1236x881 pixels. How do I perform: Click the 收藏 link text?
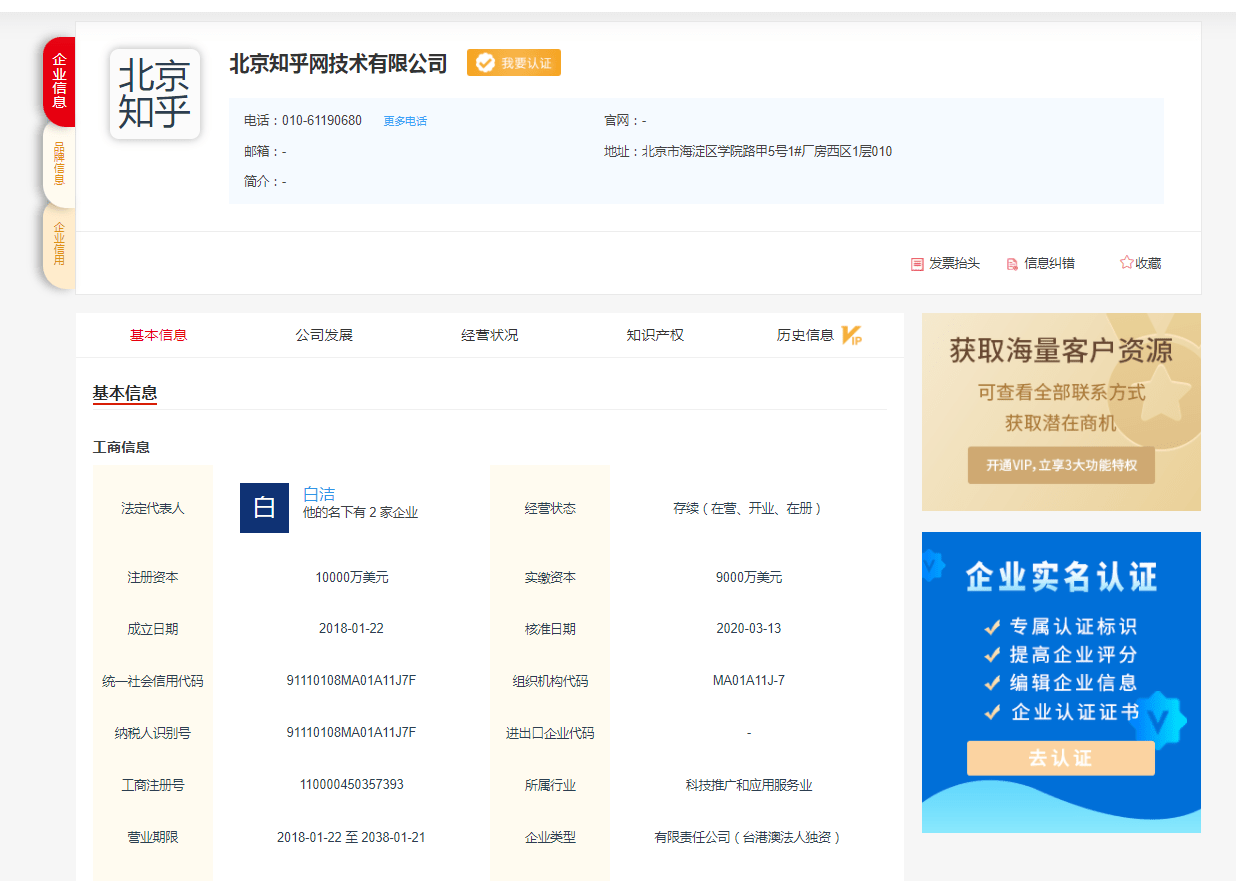1148,264
